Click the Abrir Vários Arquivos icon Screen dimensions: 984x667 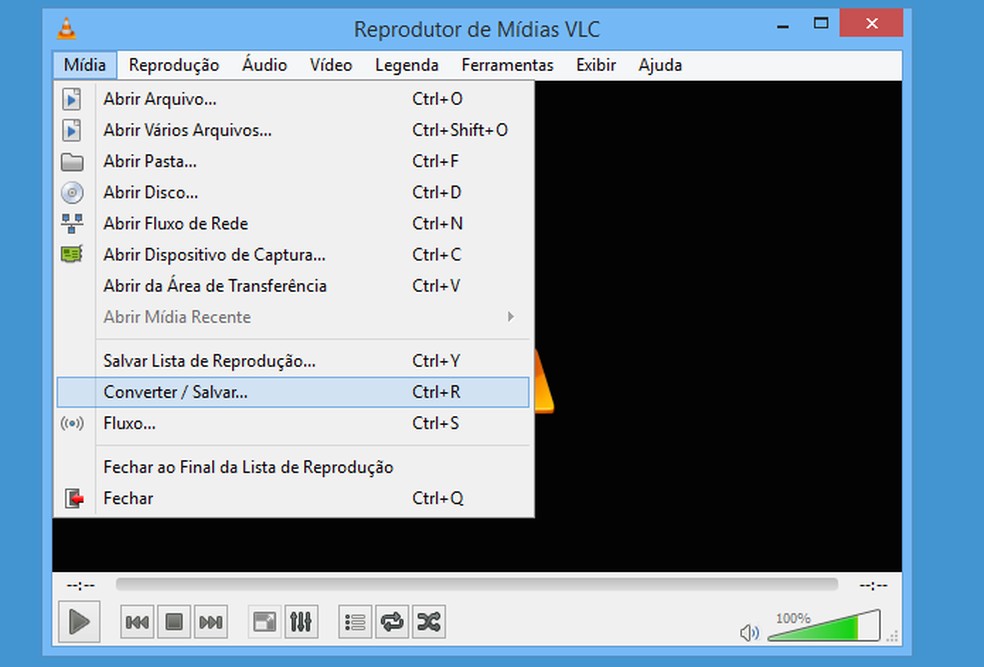(72, 131)
